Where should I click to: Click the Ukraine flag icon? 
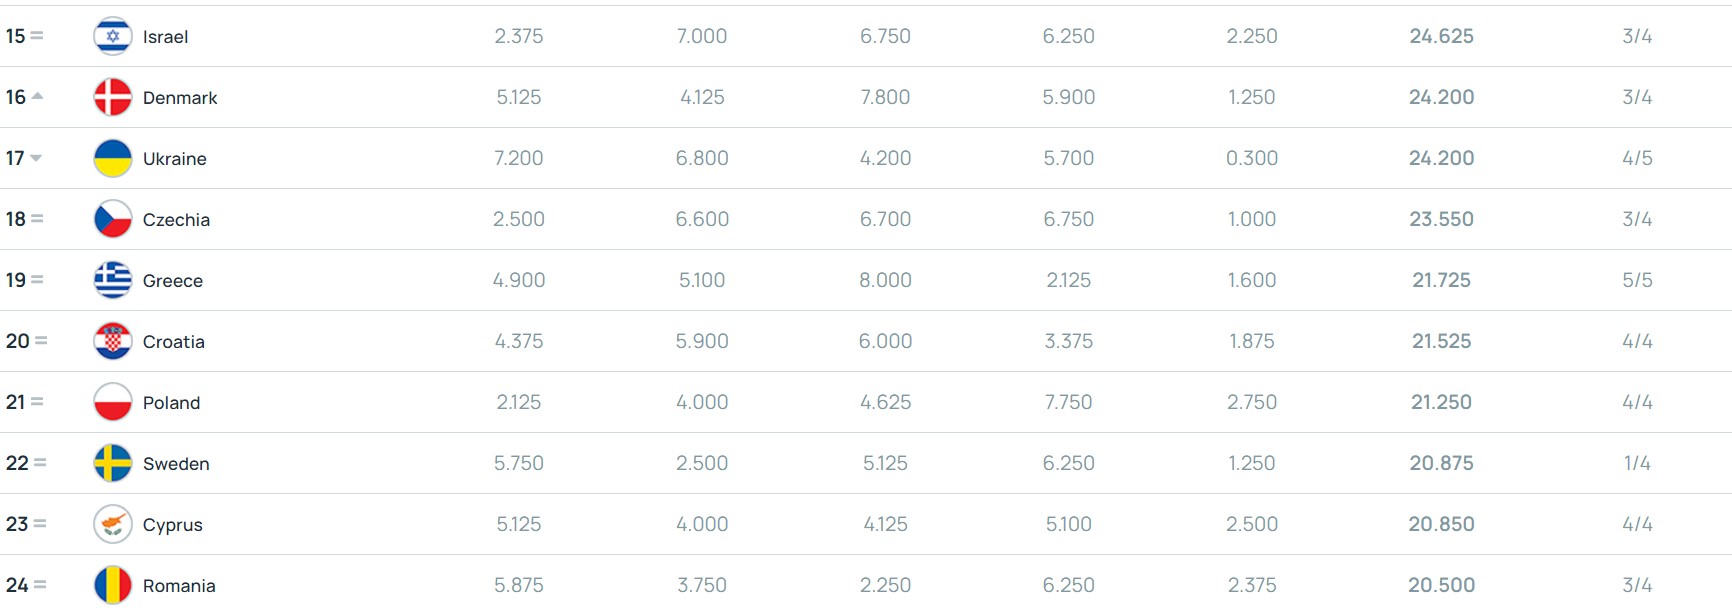pyautogui.click(x=113, y=158)
